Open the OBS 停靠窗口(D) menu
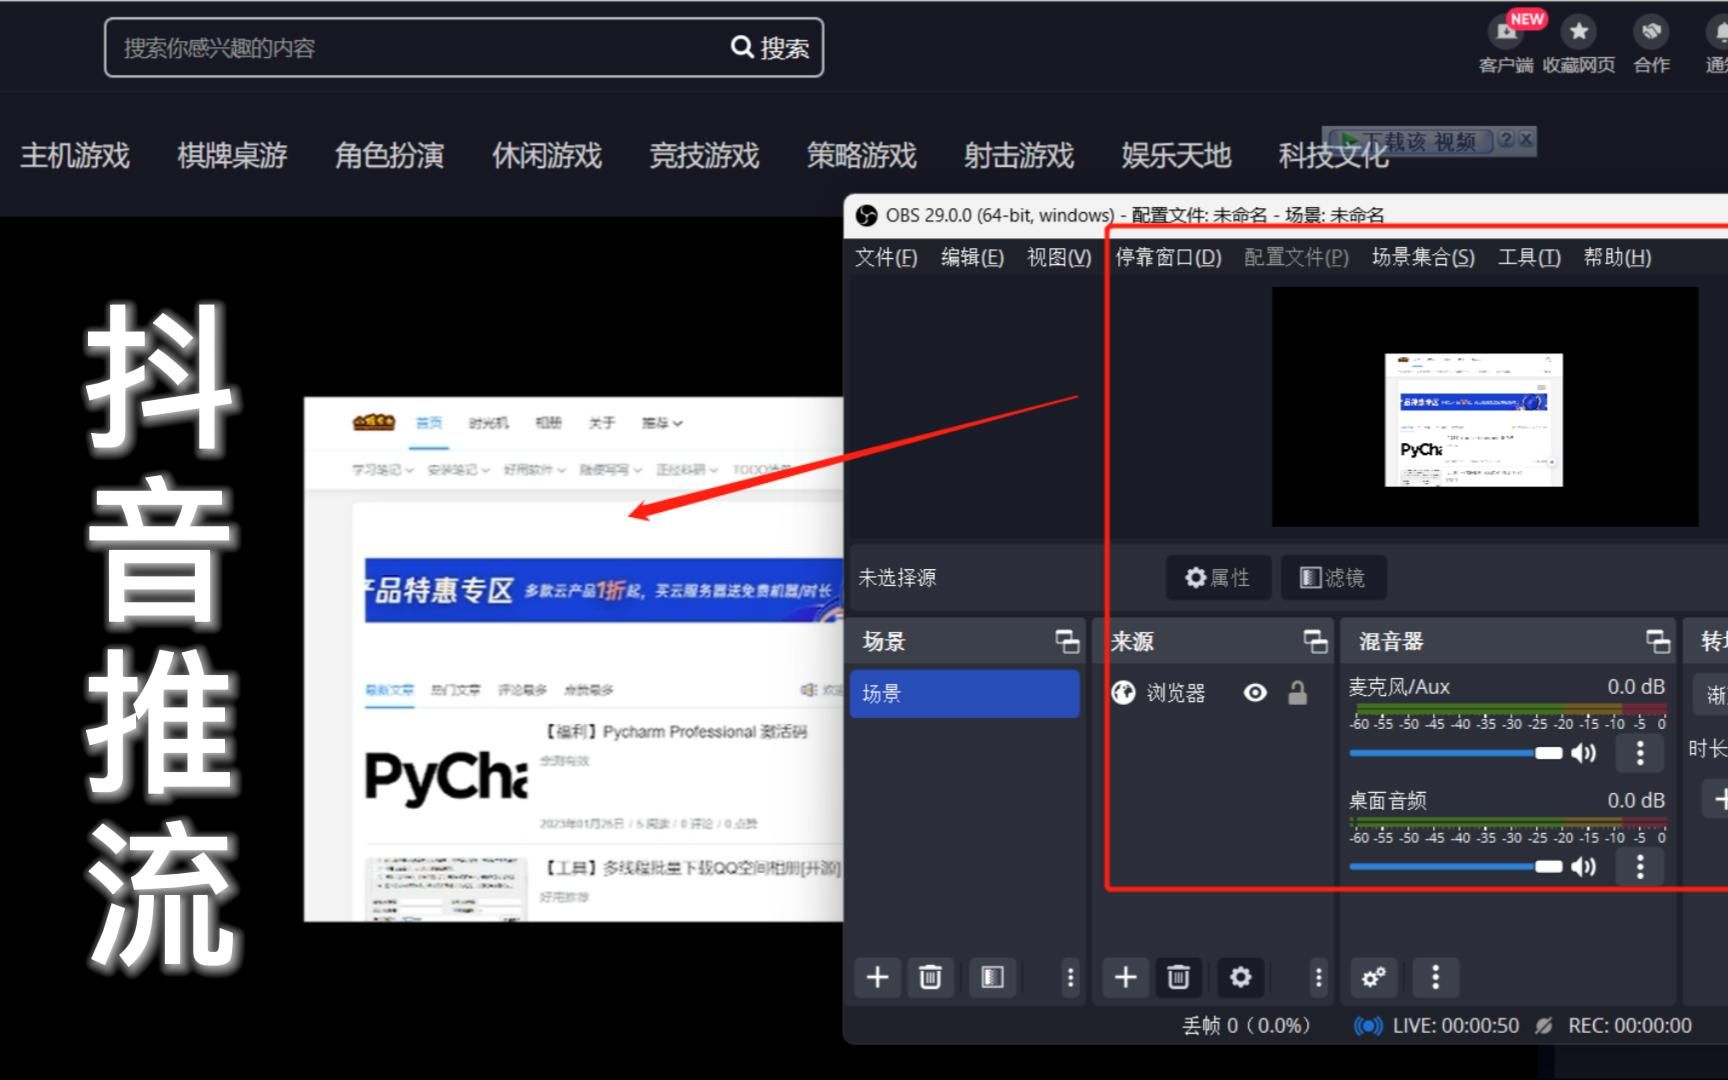 point(1168,257)
